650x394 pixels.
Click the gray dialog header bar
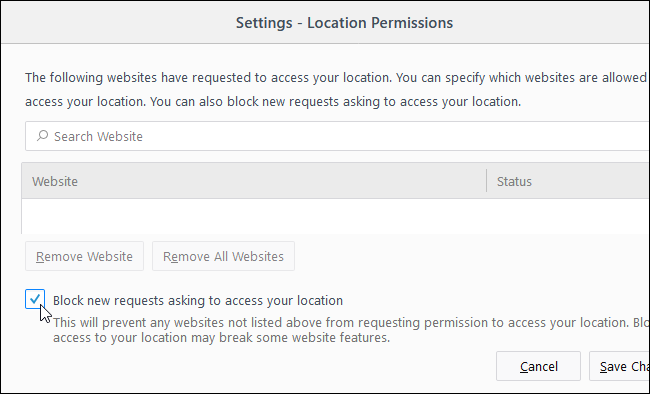coord(325,22)
